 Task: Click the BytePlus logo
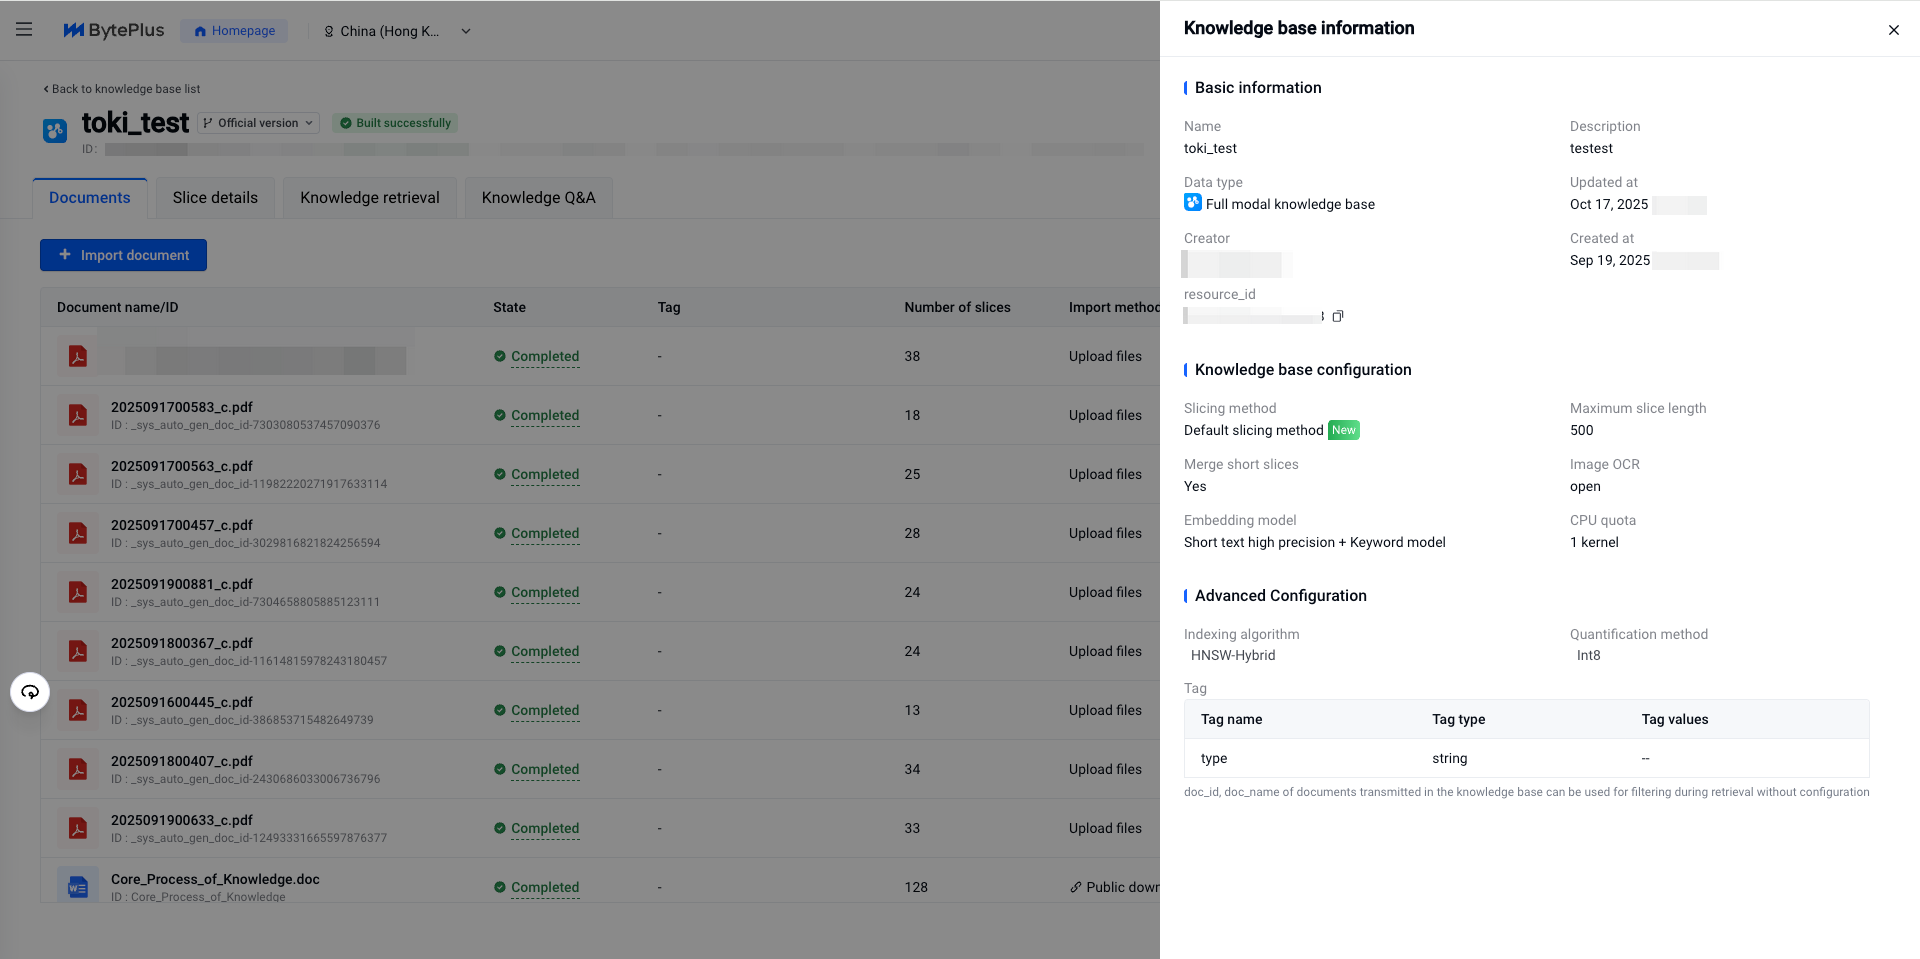tap(113, 30)
